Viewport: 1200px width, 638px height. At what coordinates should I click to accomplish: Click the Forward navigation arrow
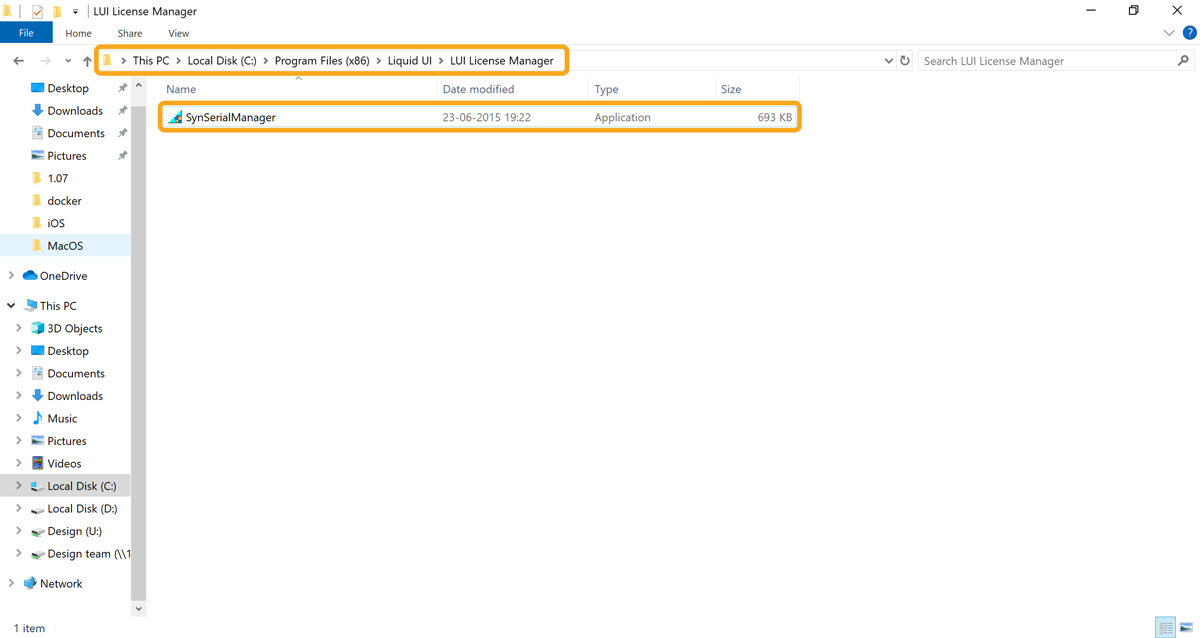click(45, 61)
